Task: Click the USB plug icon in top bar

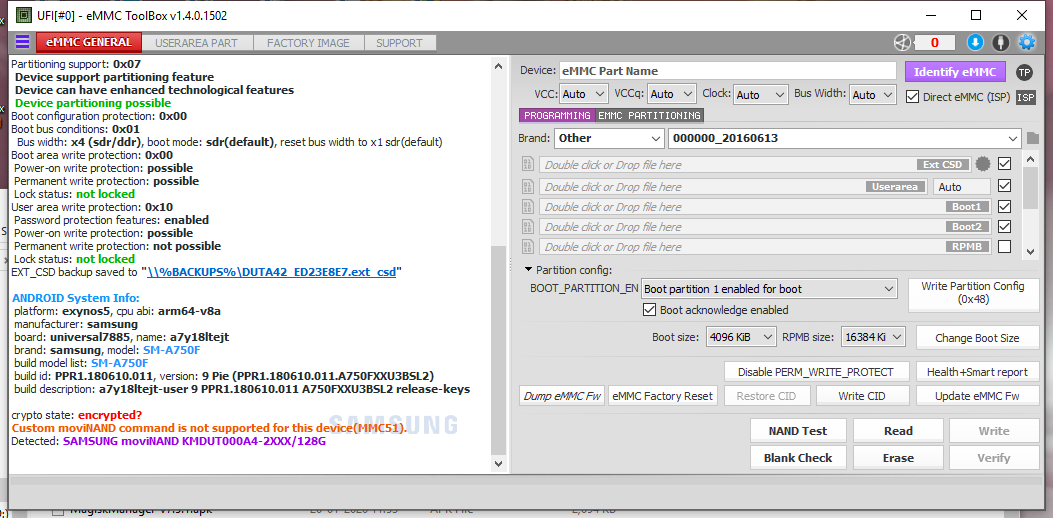Action: 1001,42
